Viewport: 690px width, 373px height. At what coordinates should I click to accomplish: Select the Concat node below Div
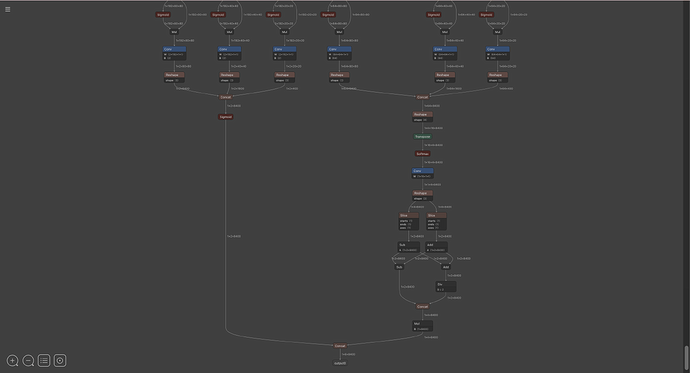[x=422, y=307]
